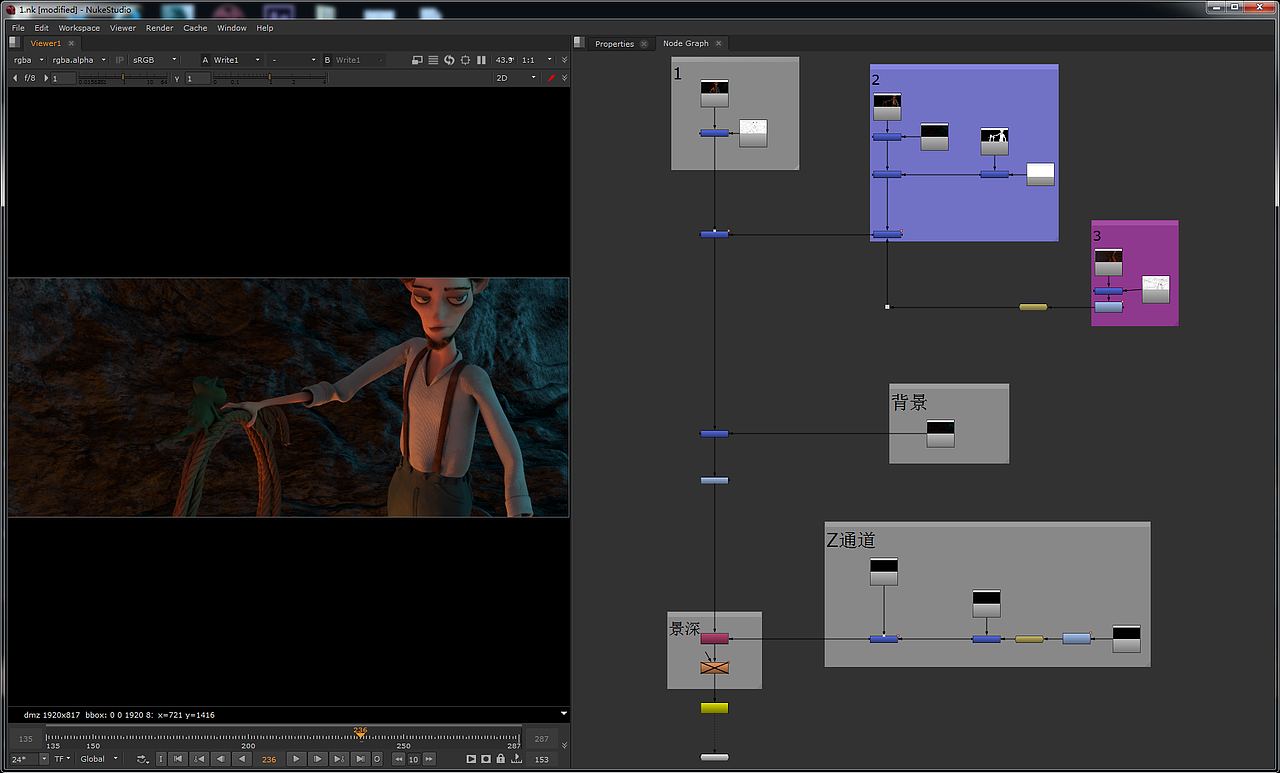This screenshot has width=1280, height=773.
Task: Click the playback loop mode icon
Action: (x=143, y=759)
